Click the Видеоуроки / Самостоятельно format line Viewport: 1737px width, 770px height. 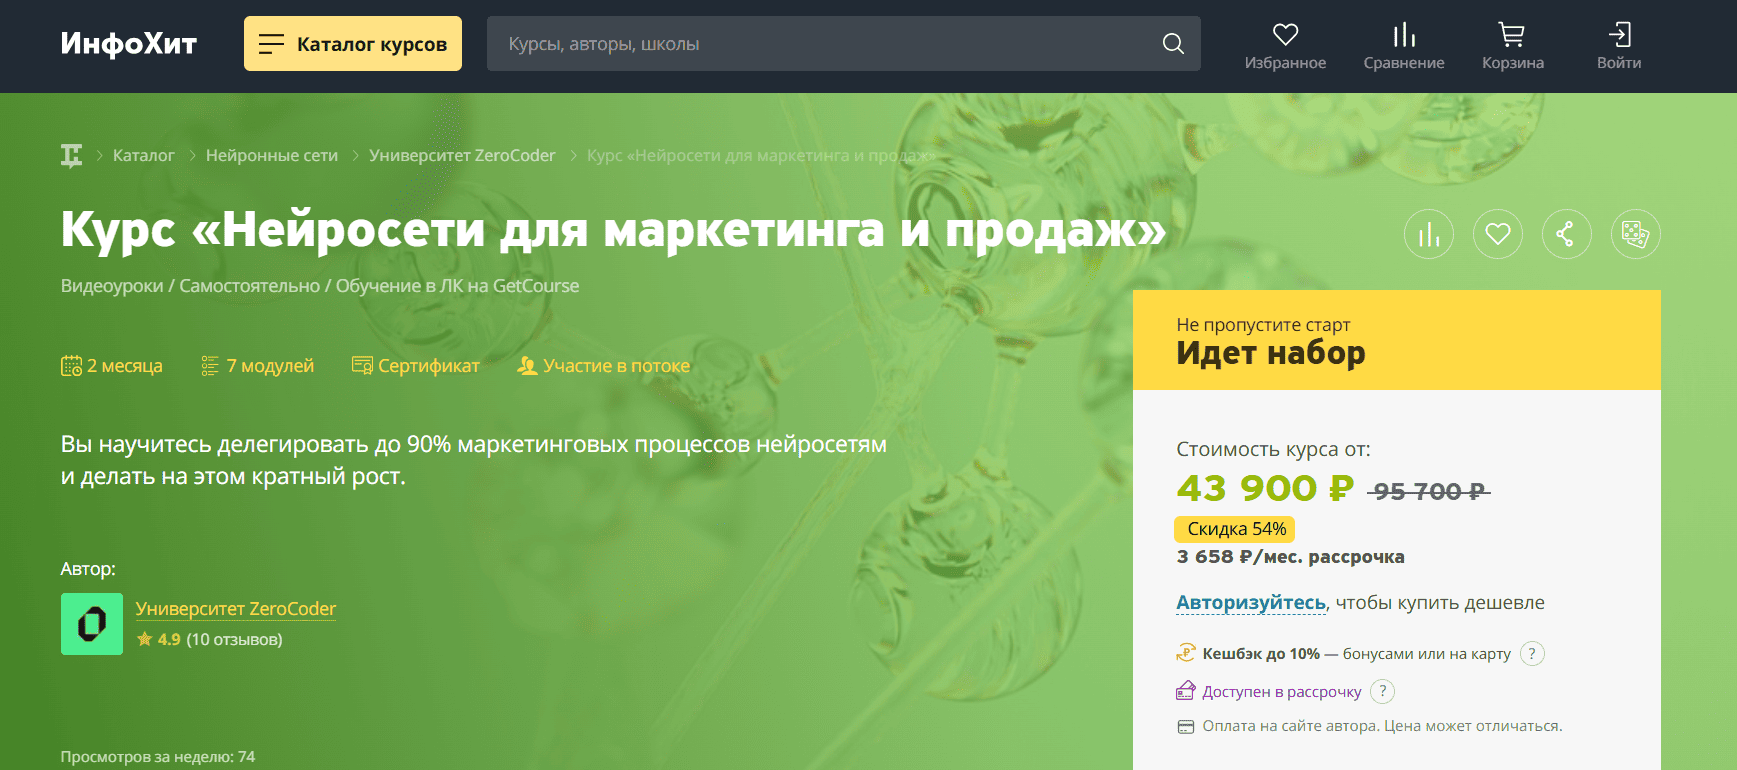coord(320,286)
